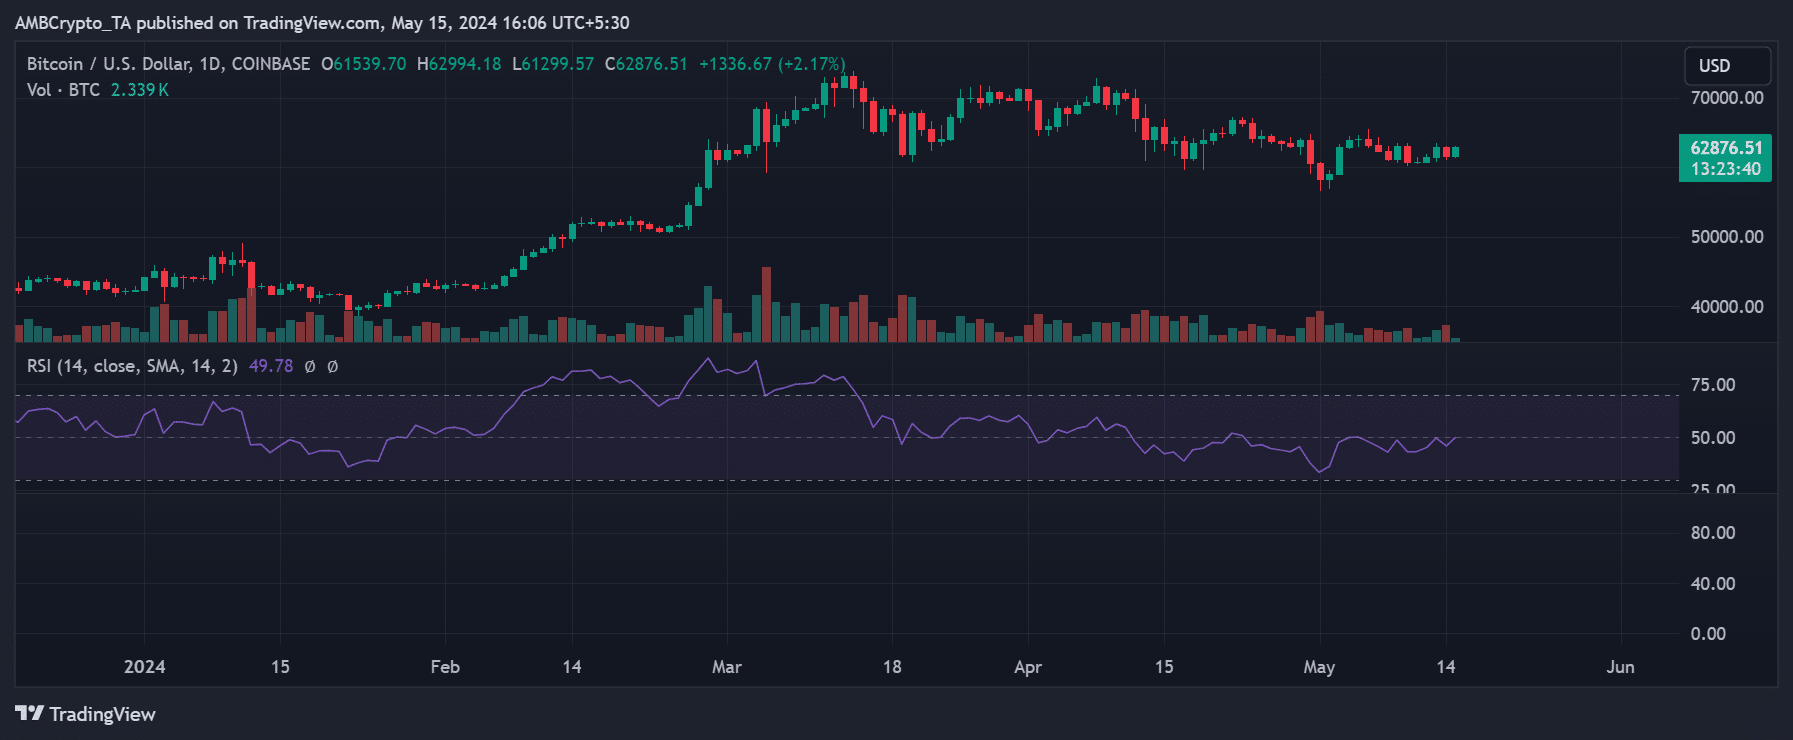Screen dimensions: 1793x740
Task: Click the 50.00 RSI axis label
Action: pyautogui.click(x=1713, y=438)
